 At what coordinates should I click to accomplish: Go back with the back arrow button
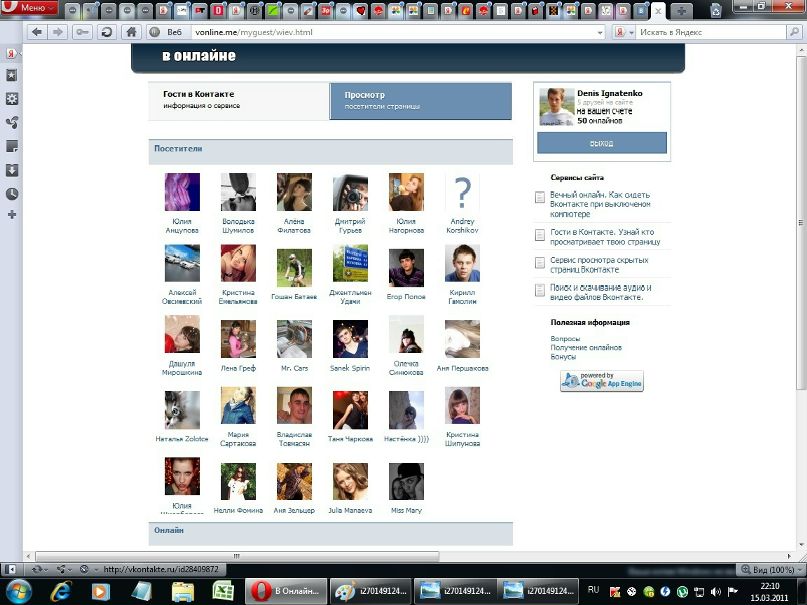coord(37,32)
